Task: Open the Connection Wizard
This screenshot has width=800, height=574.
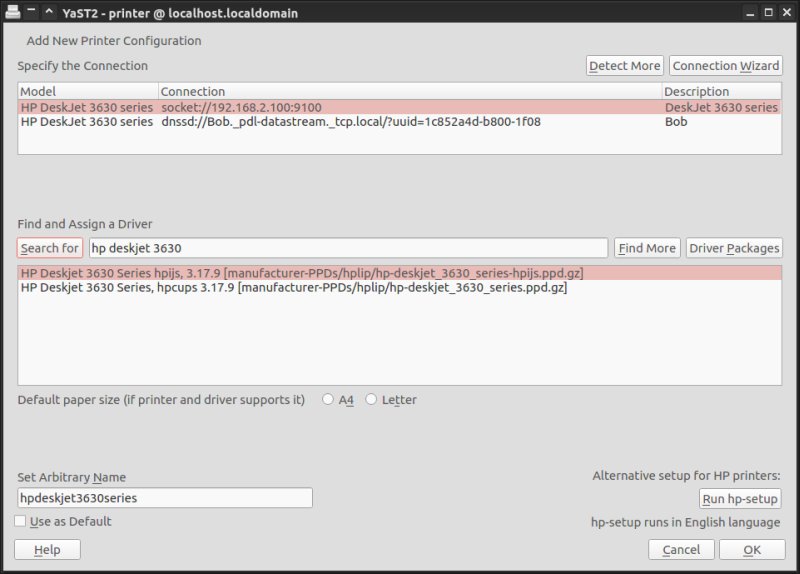Action: pyautogui.click(x=726, y=66)
